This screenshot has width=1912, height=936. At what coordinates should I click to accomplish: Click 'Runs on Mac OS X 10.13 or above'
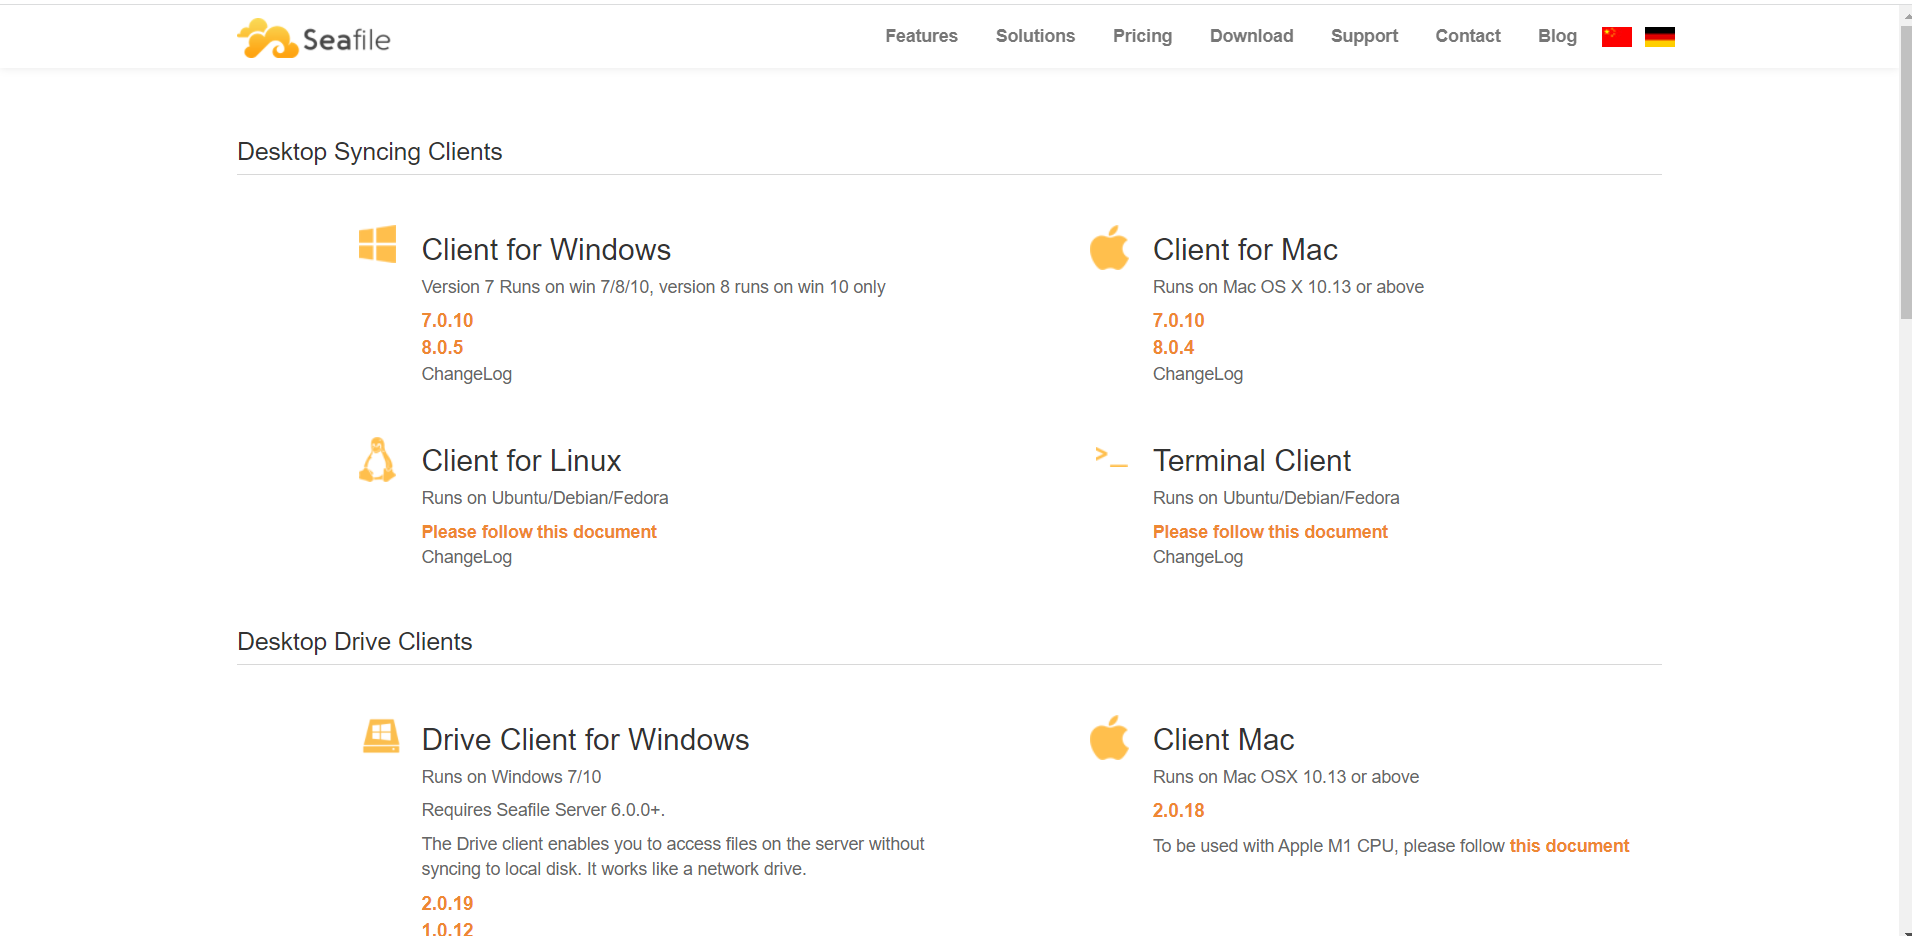1288,287
